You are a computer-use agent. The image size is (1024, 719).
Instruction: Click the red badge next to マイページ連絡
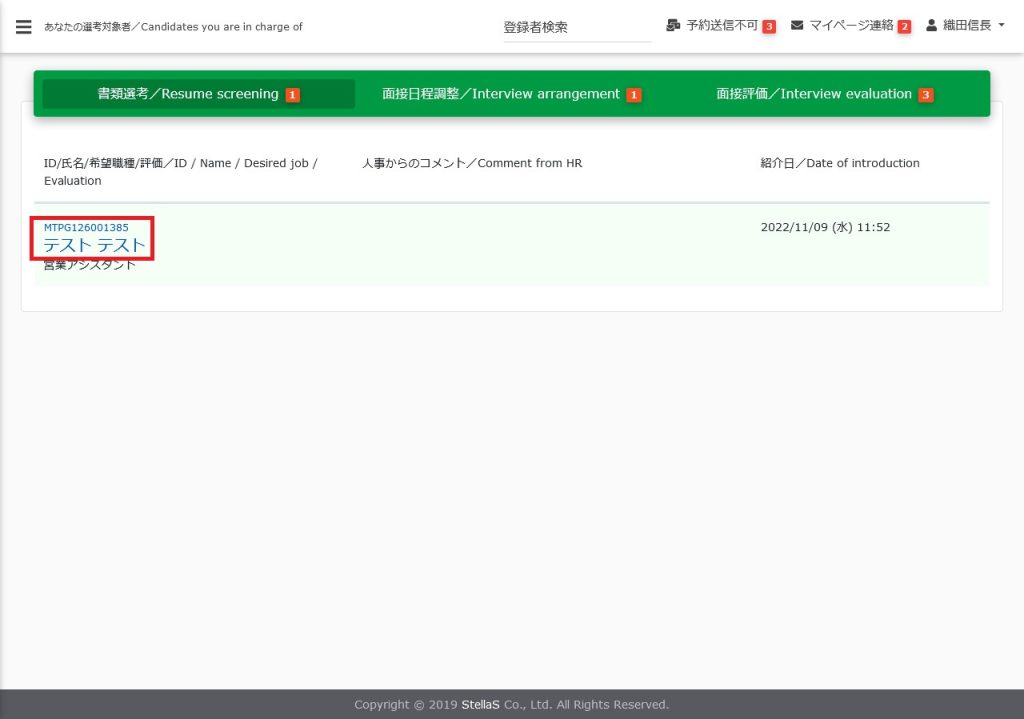[904, 27]
